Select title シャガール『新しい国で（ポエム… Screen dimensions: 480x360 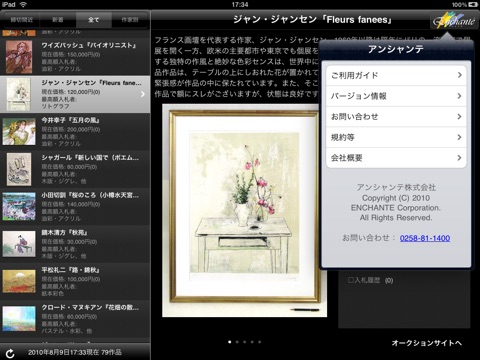pos(90,158)
